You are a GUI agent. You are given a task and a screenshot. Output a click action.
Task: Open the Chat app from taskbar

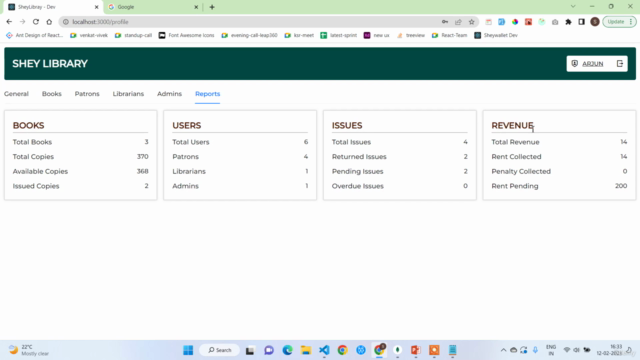point(269,350)
